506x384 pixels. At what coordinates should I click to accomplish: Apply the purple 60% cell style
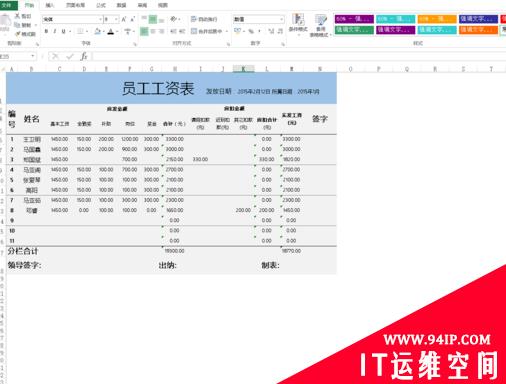click(x=354, y=19)
